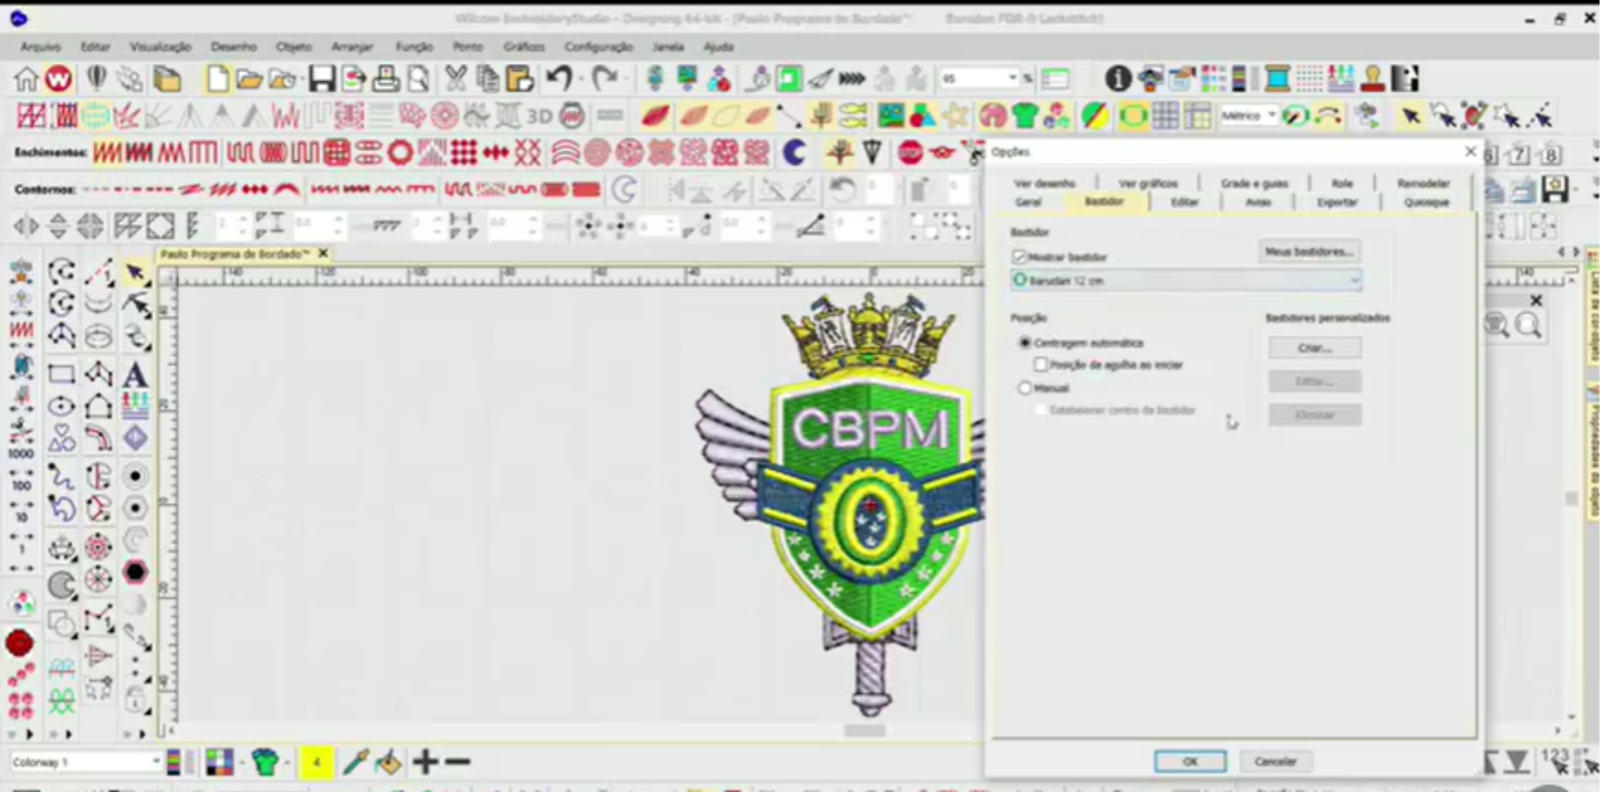Toggle 3D TrueView icon

pyautogui.click(x=540, y=116)
